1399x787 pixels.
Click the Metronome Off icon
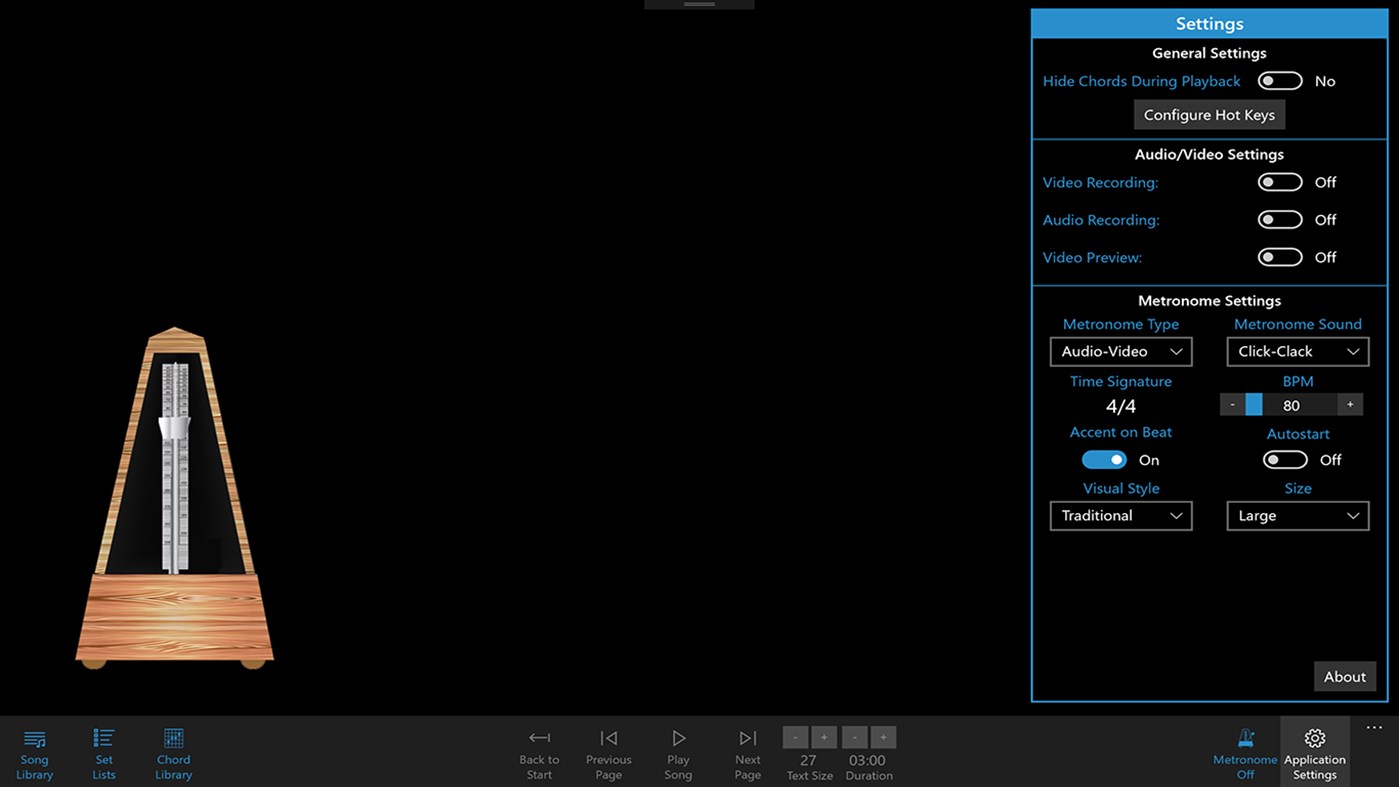pyautogui.click(x=1244, y=752)
